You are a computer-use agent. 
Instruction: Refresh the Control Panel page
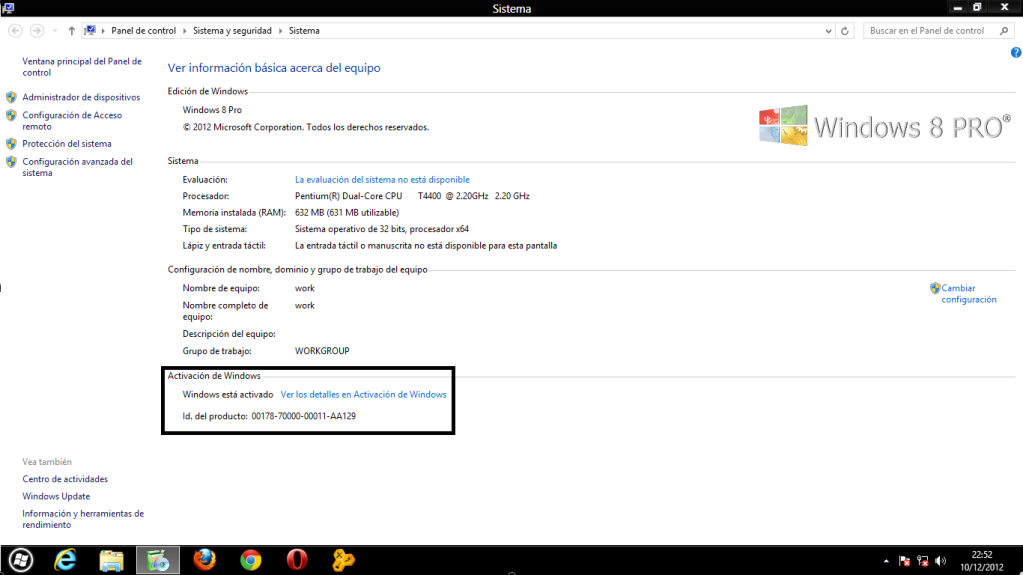tap(845, 31)
